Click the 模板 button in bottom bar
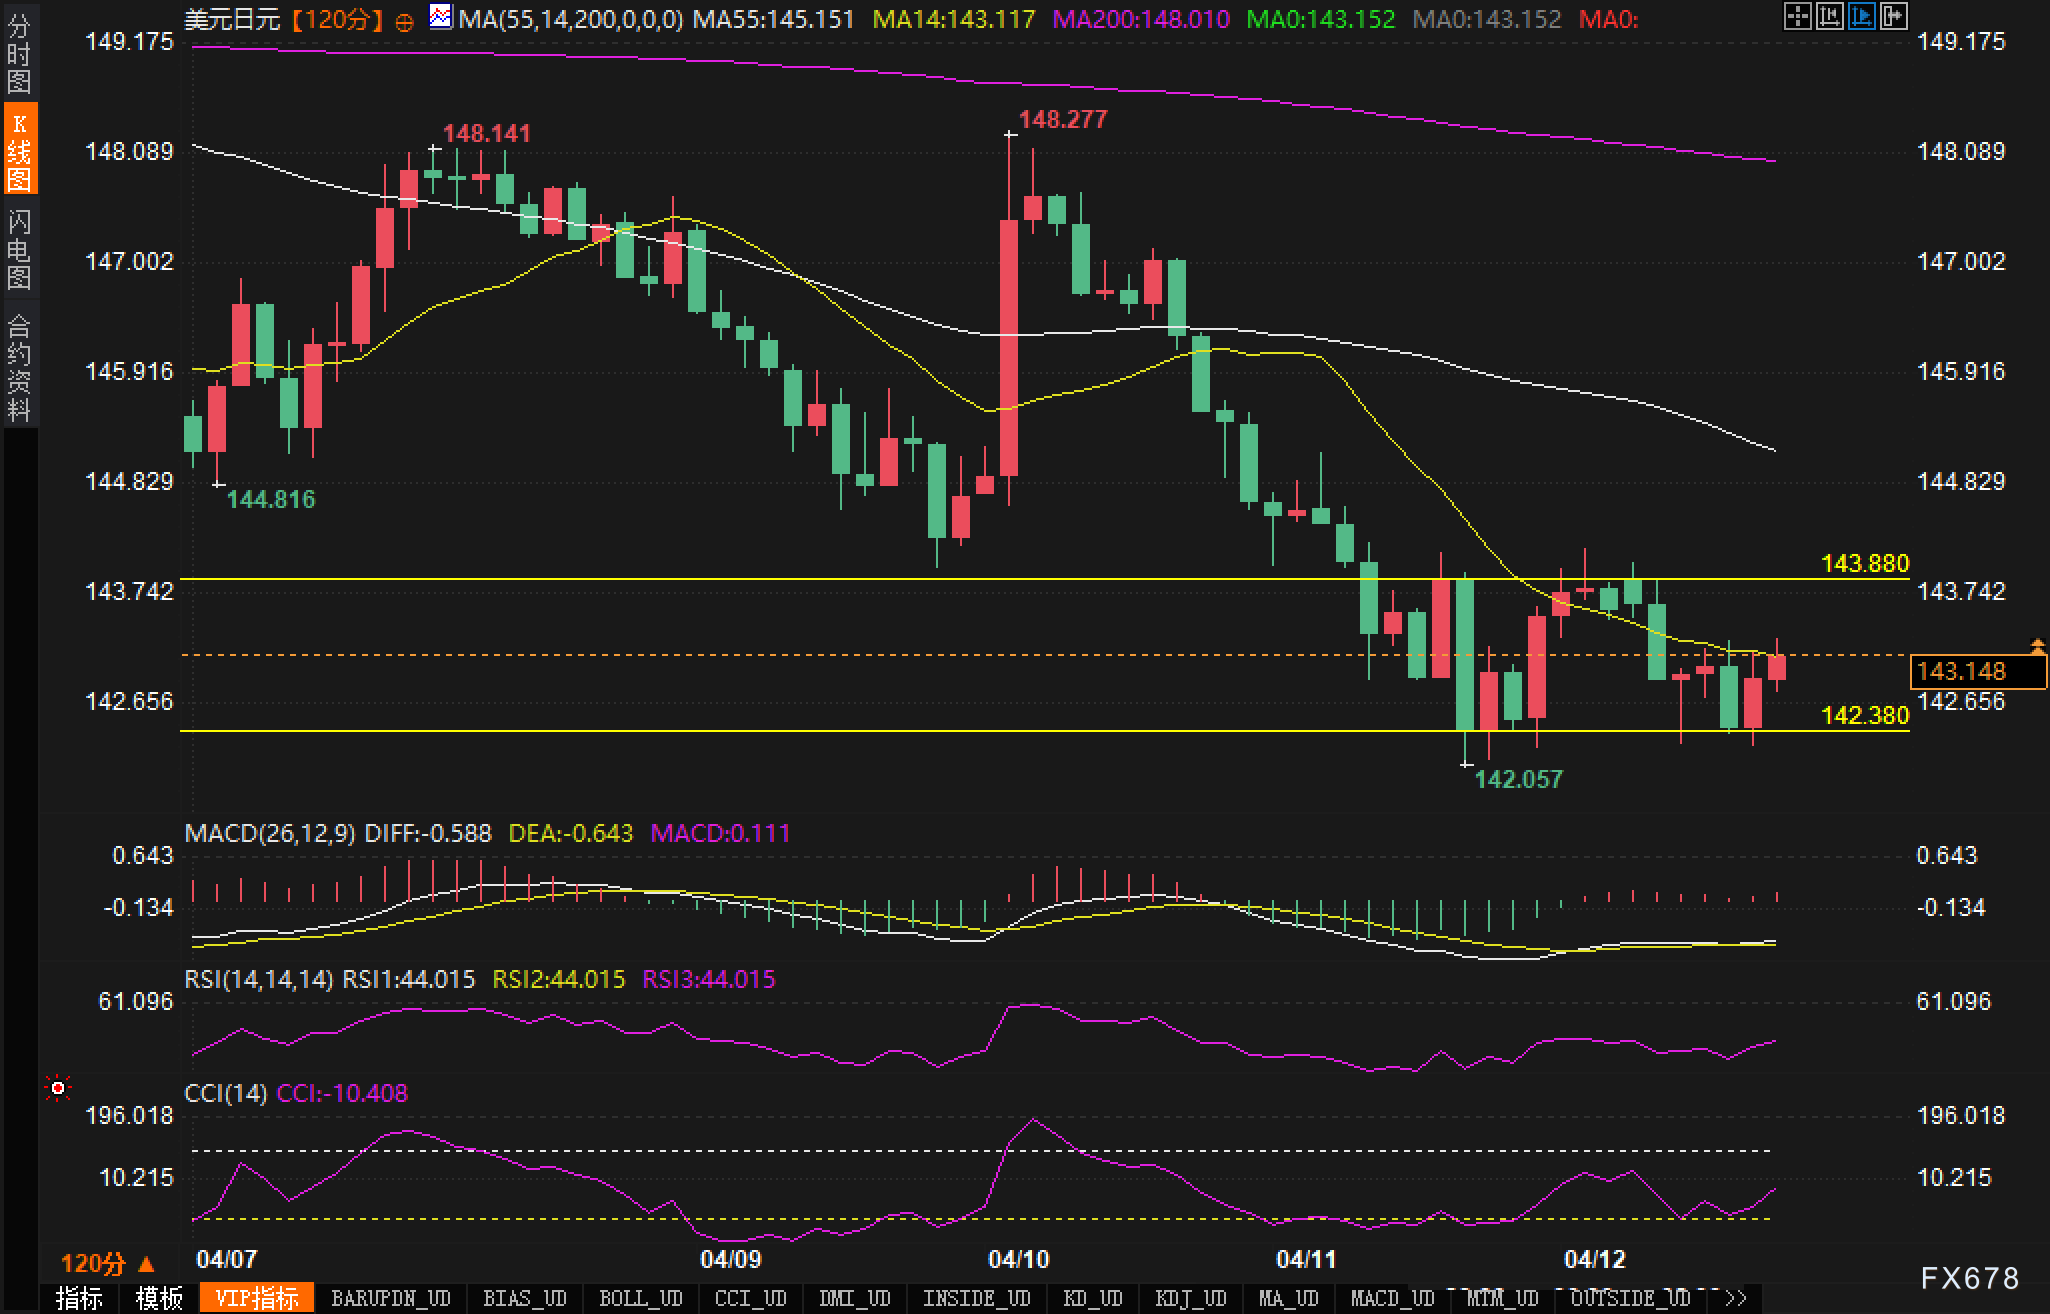 coord(159,1298)
